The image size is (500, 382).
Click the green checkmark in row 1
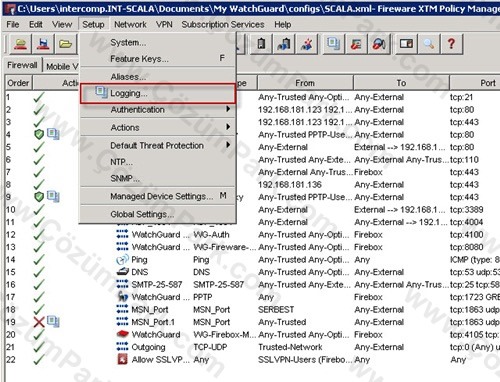point(39,97)
